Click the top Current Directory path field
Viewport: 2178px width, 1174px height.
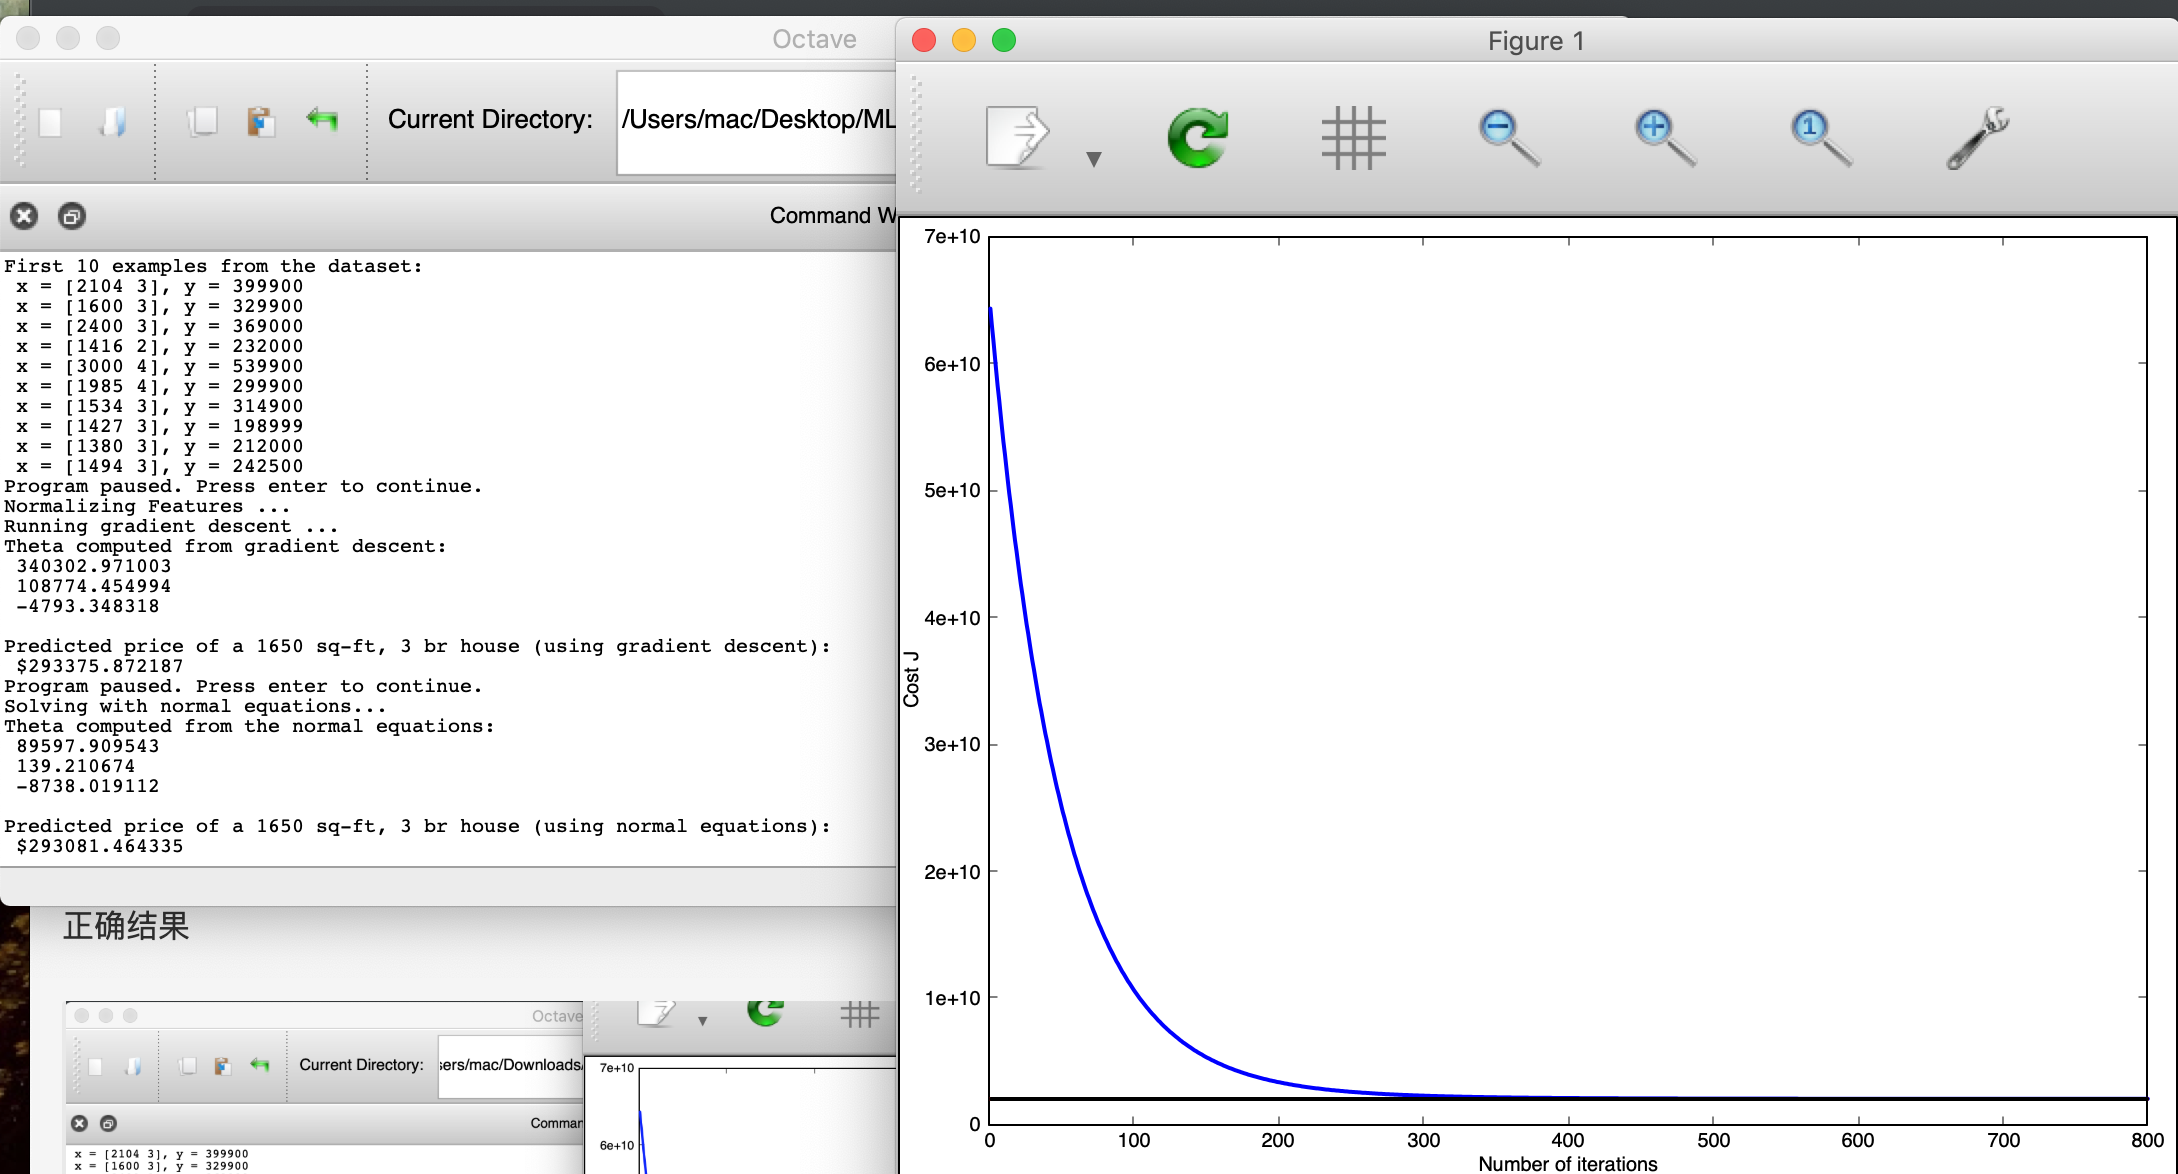click(x=756, y=121)
